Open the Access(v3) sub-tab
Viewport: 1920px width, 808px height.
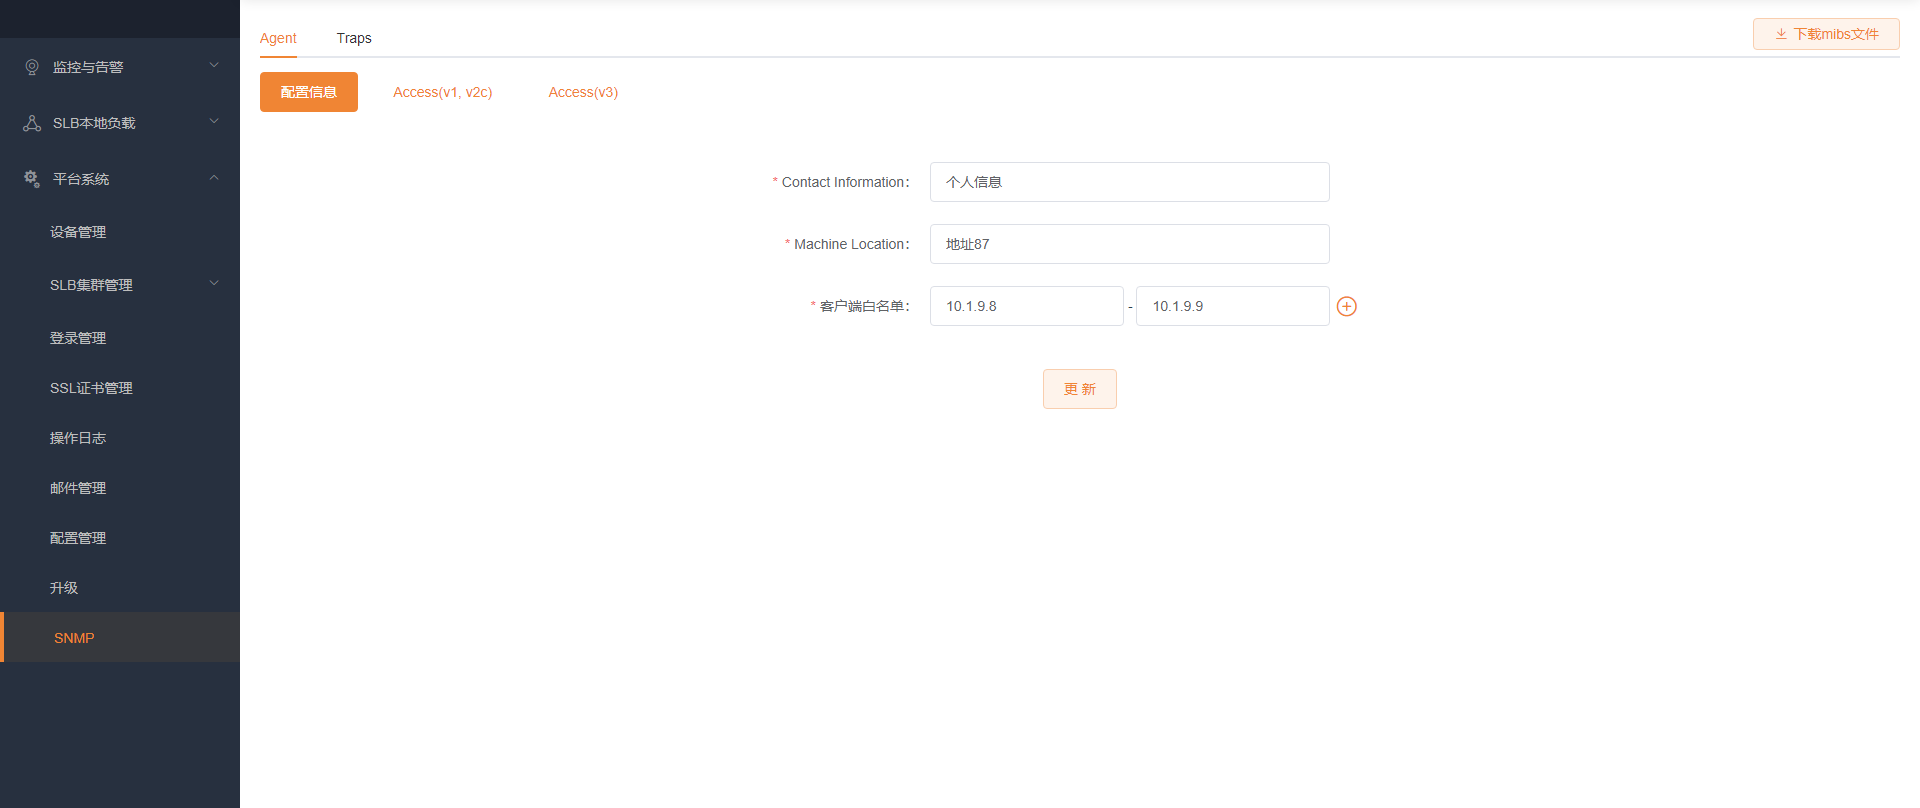[x=583, y=92]
